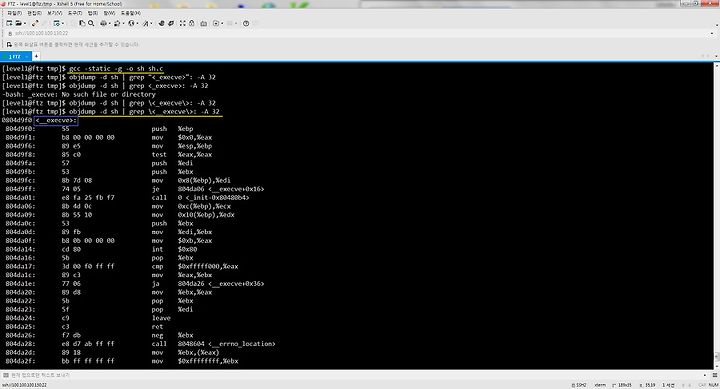Click the session shortcut bar arrow icon
The width and height of the screenshot is (720, 389).
[9, 45]
